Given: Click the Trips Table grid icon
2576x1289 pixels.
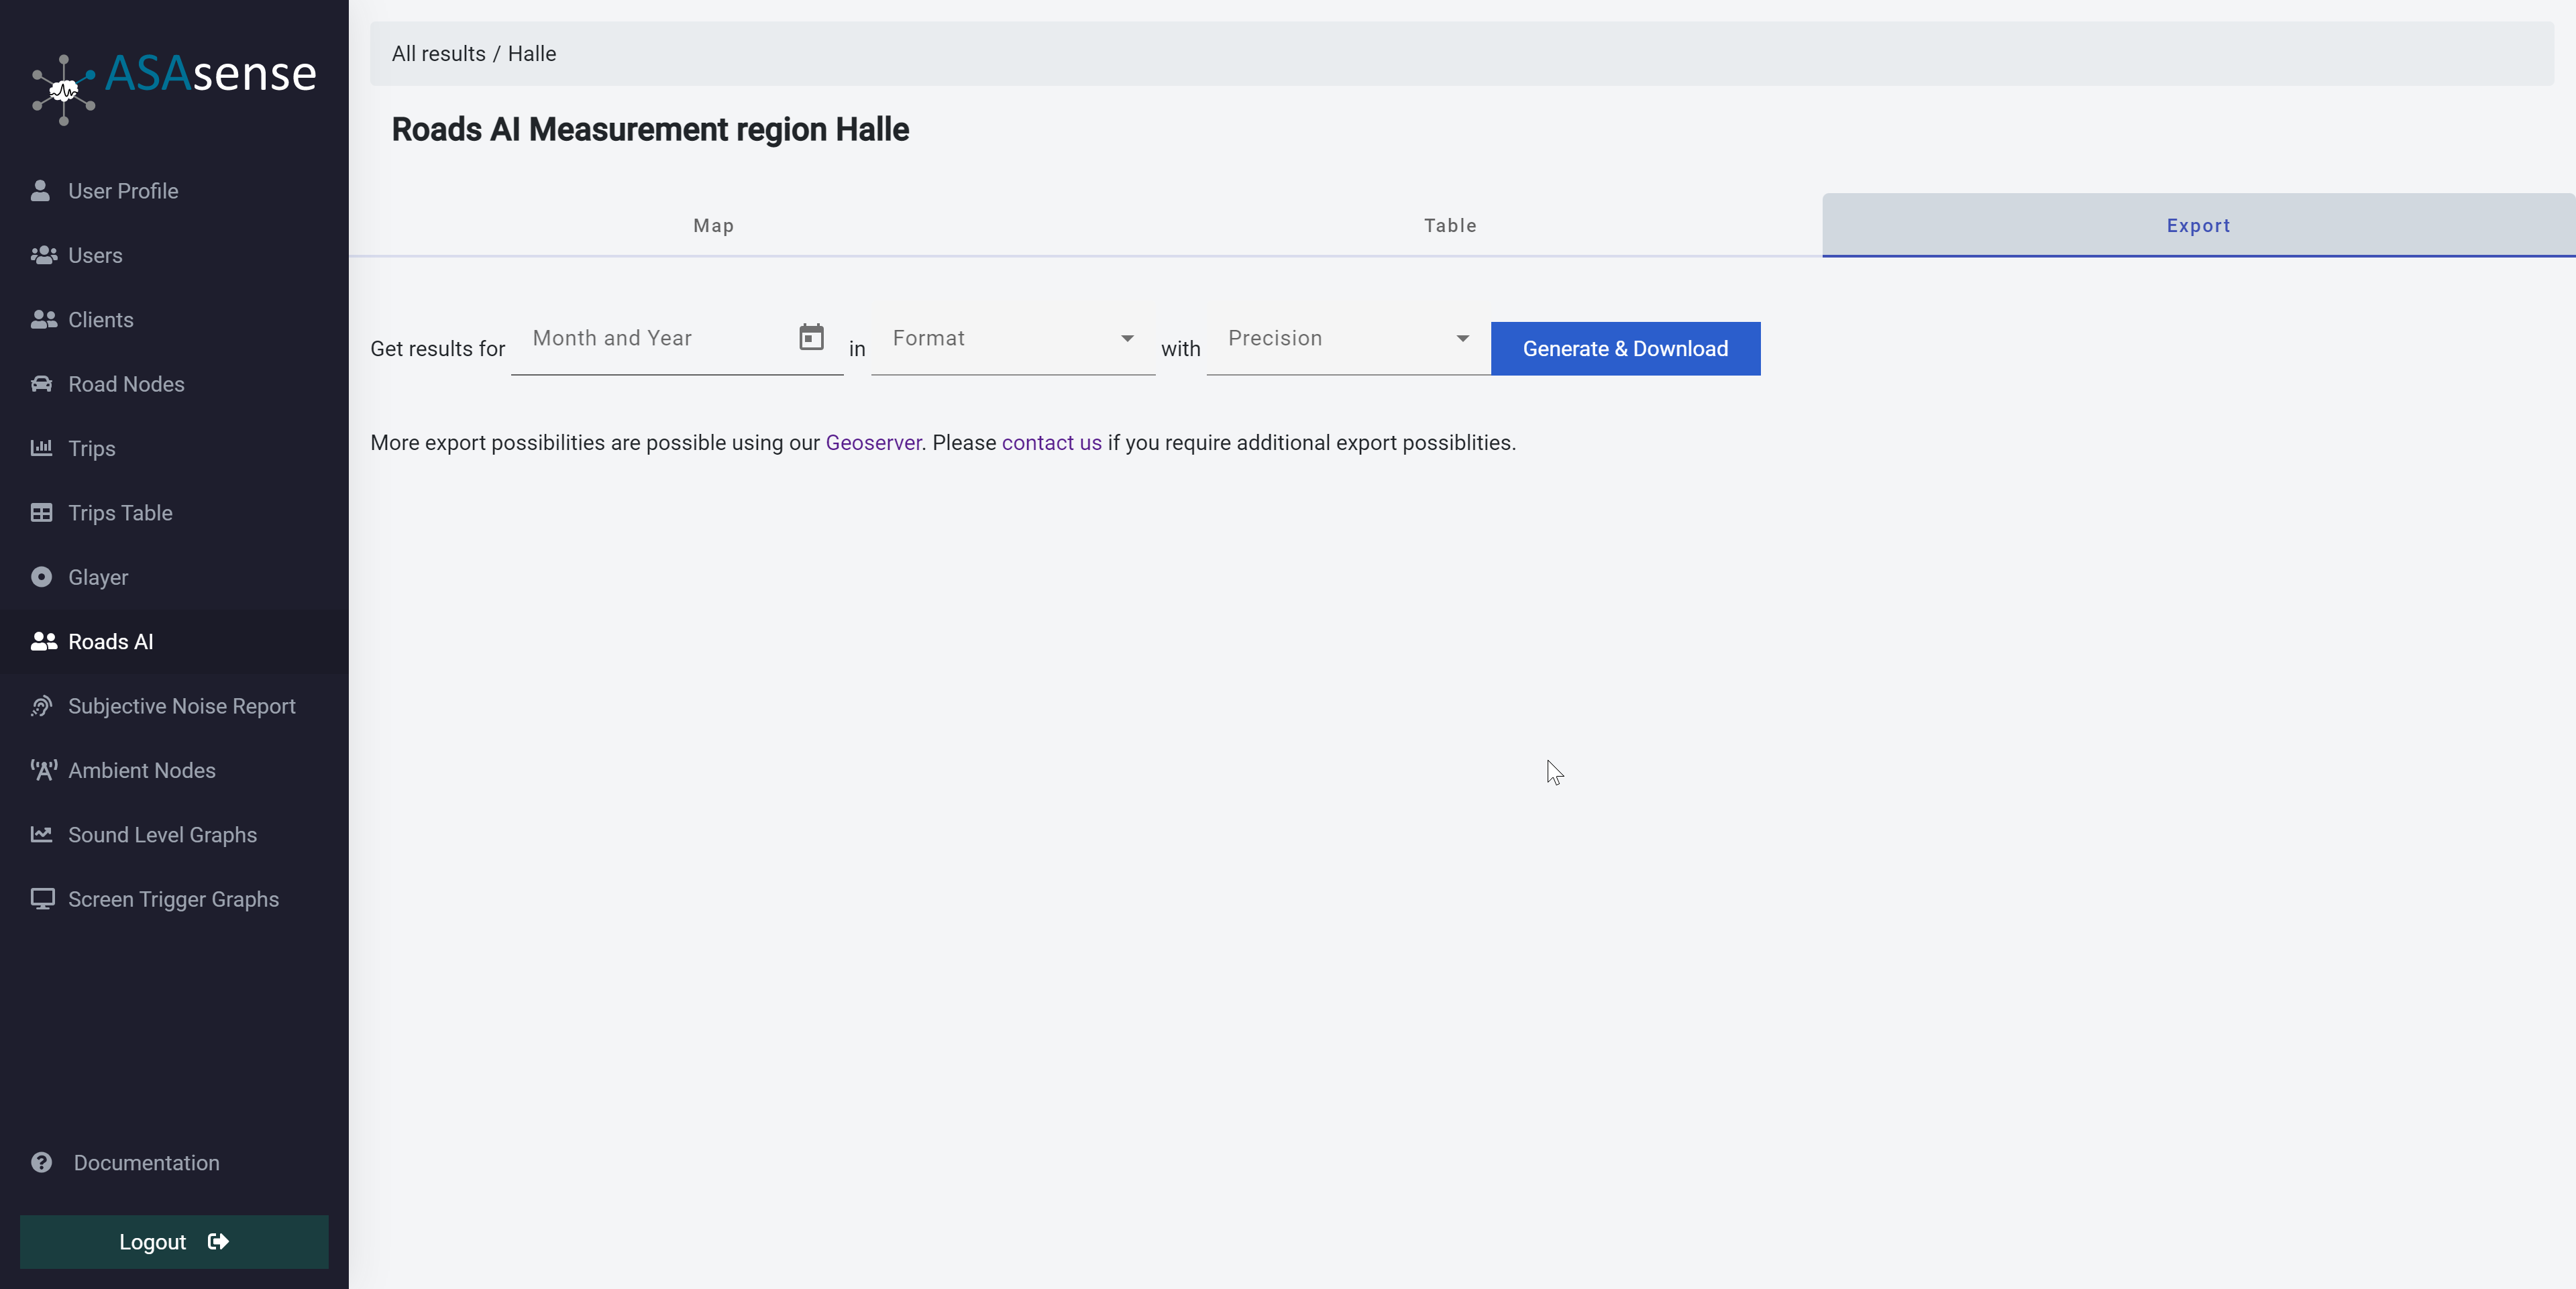Looking at the screenshot, I should [x=41, y=513].
